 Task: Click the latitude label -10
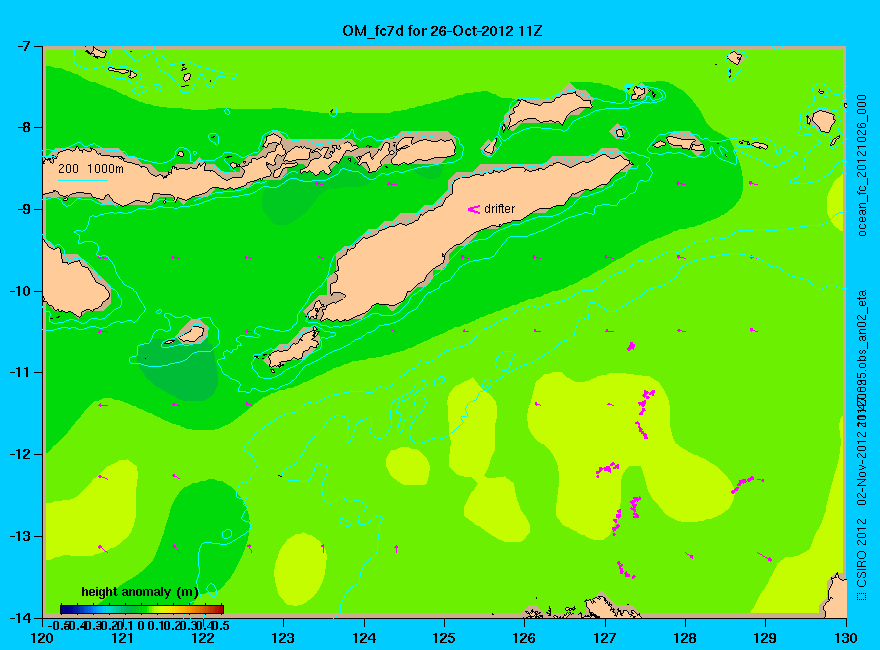point(19,291)
